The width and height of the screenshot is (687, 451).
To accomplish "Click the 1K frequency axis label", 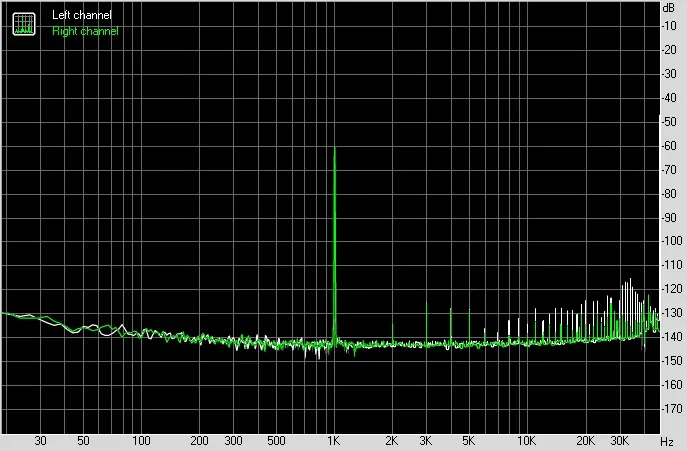I will 333,440.
